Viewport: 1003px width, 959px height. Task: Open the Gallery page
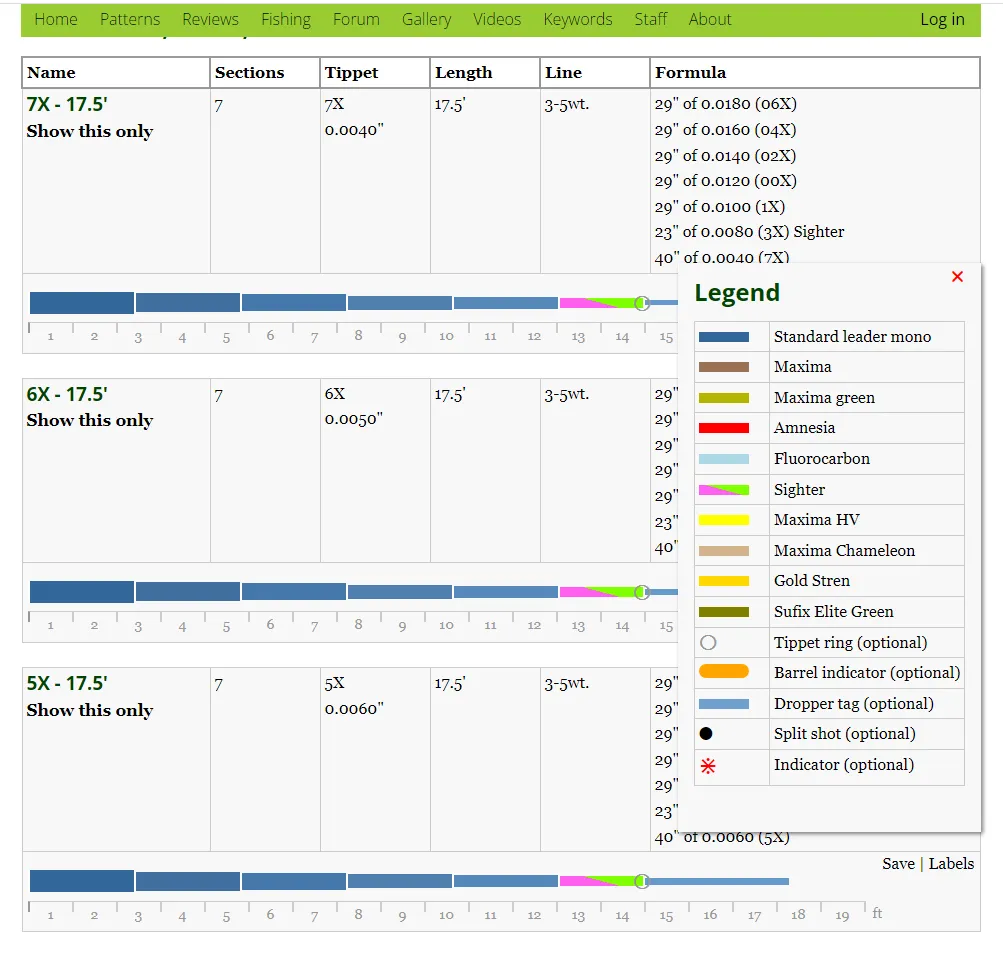427,19
